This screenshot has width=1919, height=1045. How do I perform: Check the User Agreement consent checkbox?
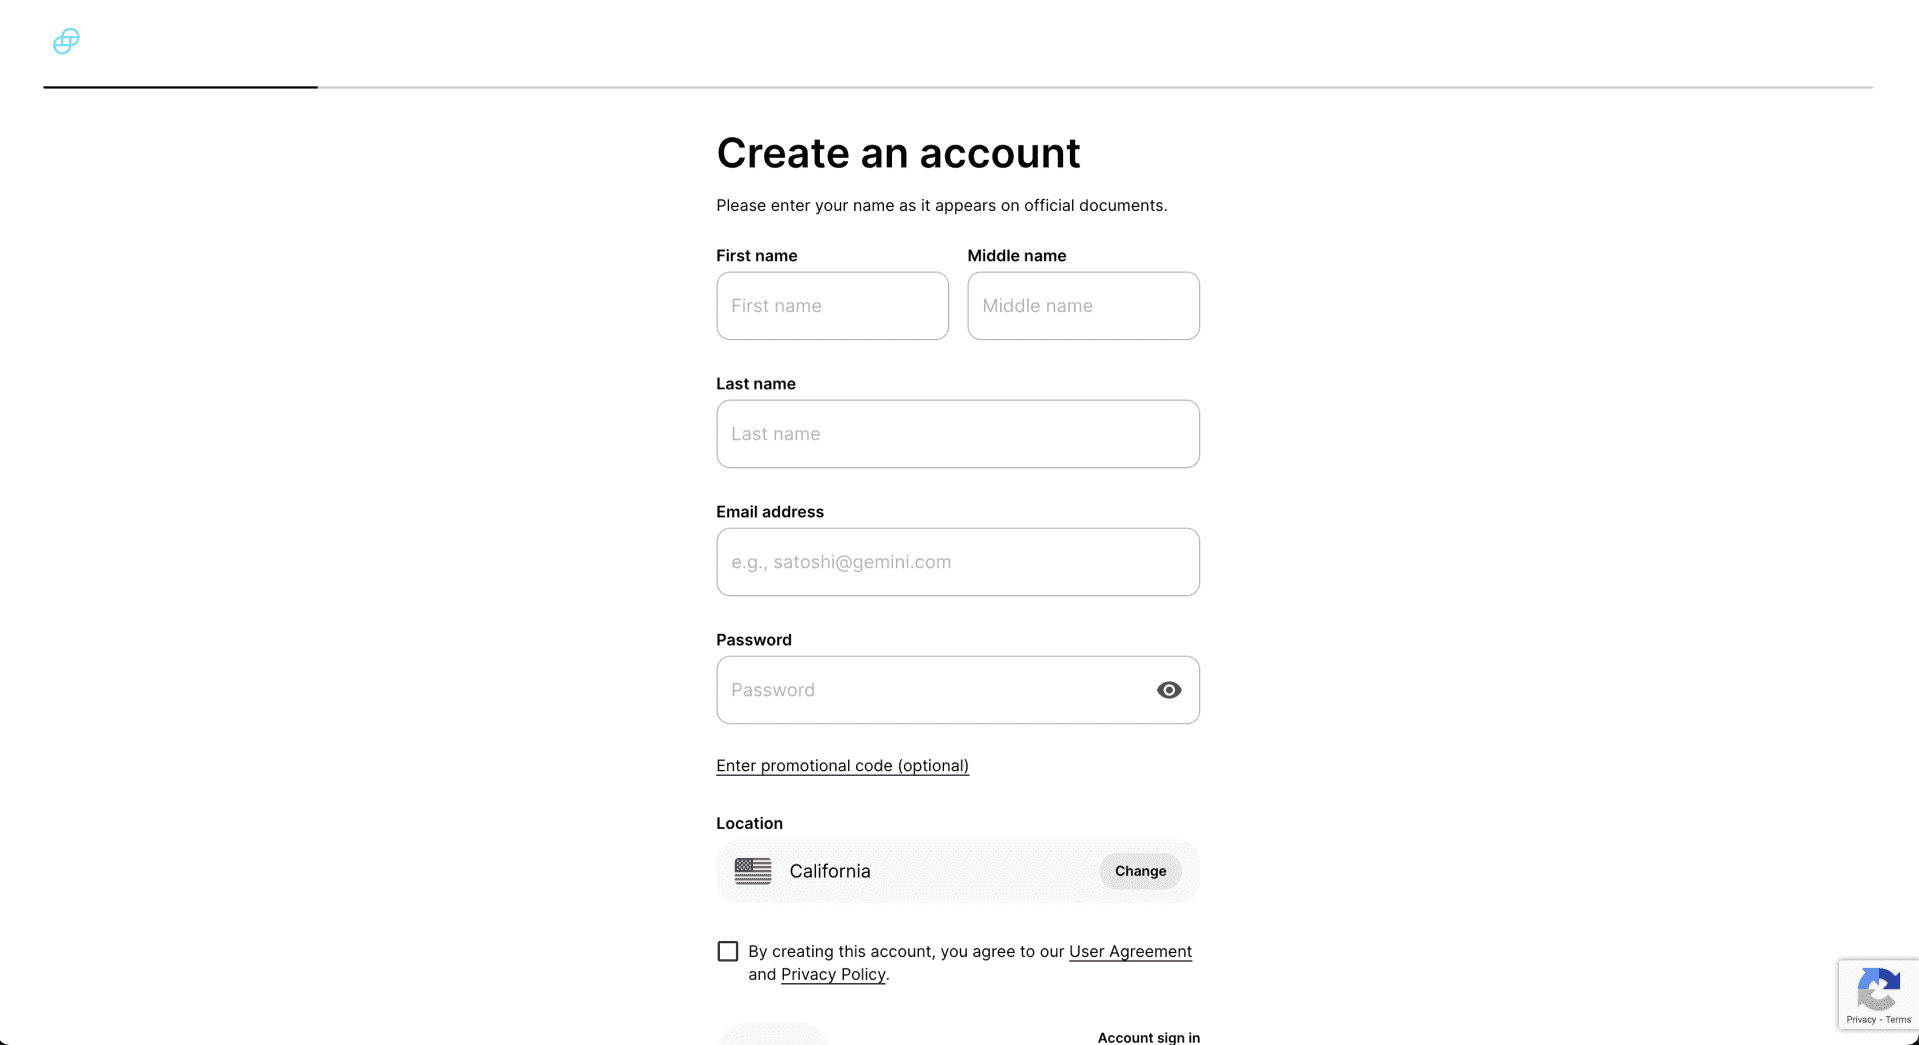[728, 951]
